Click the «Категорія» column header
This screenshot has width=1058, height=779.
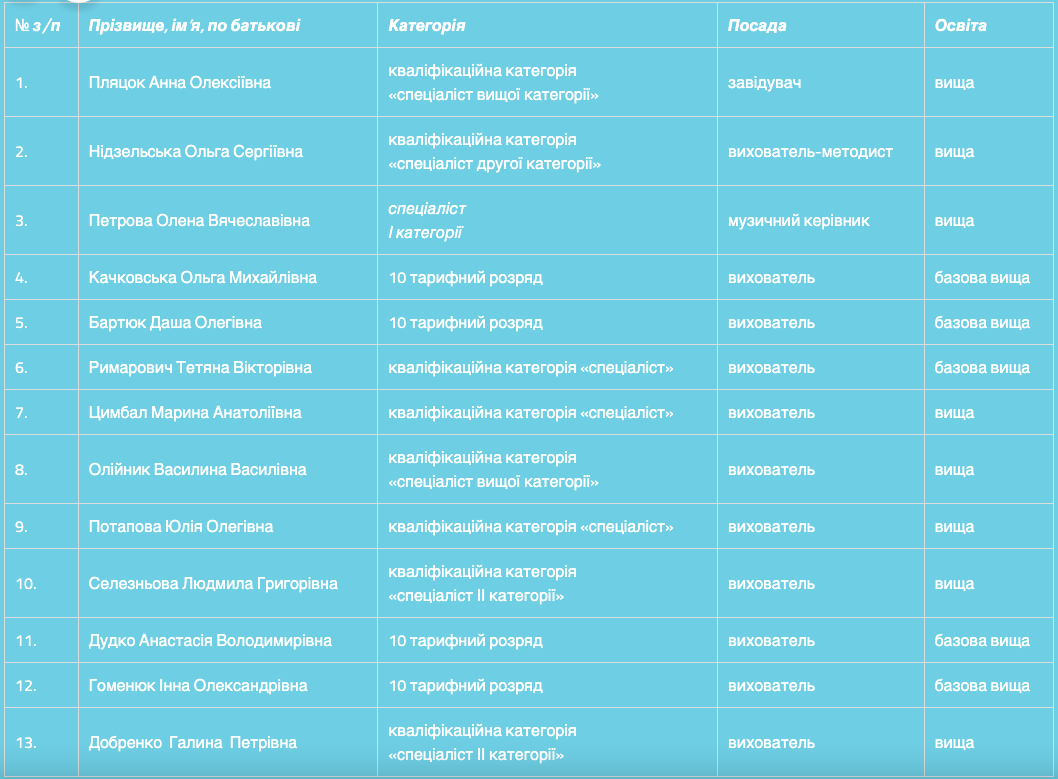tap(427, 25)
